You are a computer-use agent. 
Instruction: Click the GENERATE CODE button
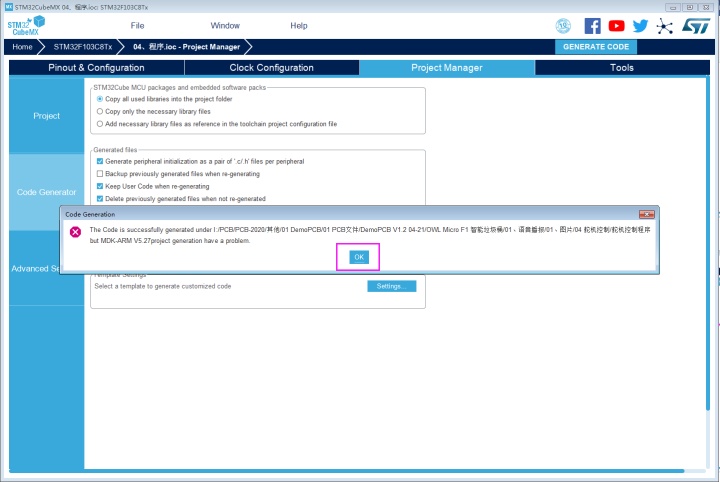coord(596,47)
